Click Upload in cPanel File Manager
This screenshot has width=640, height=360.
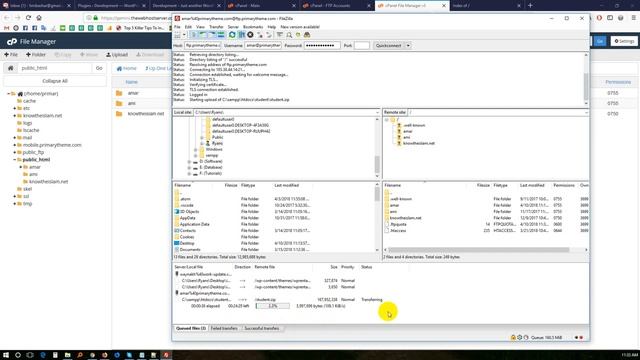[x=117, y=55]
